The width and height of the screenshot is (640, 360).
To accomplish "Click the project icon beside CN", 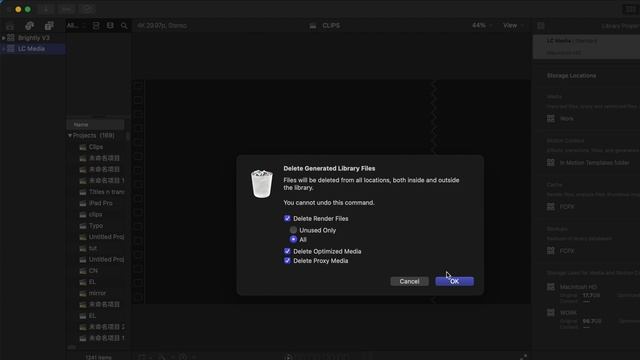I will tap(83, 271).
